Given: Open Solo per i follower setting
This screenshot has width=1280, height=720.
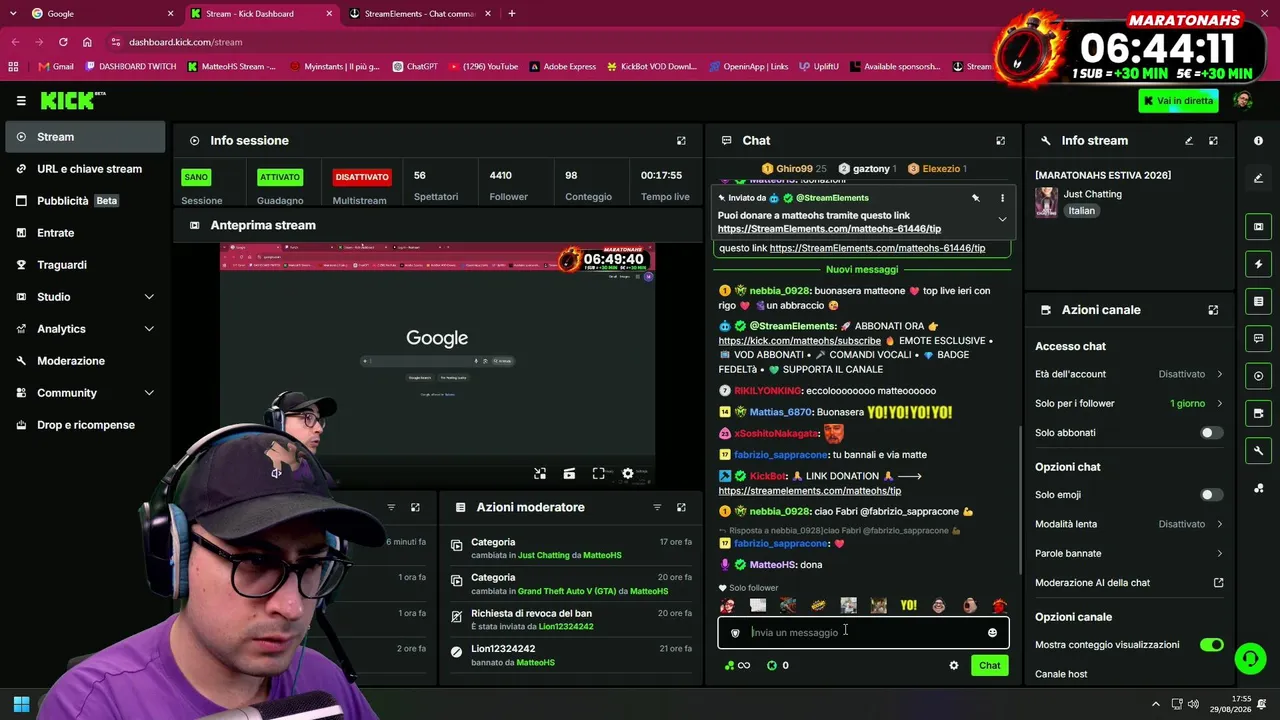Looking at the screenshot, I should pyautogui.click(x=1129, y=403).
